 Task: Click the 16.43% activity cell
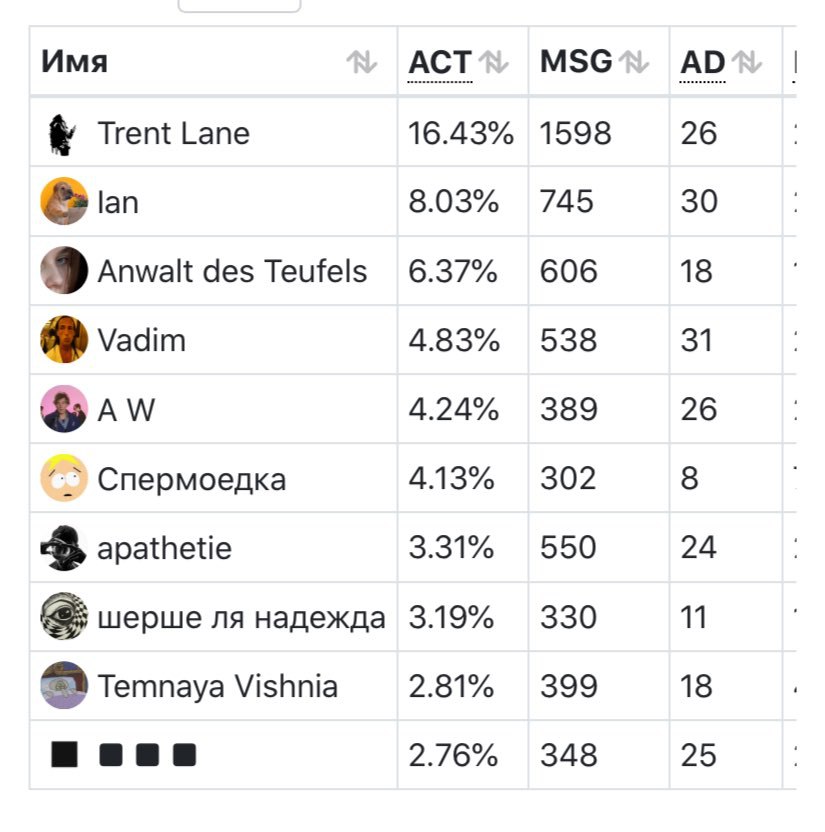tap(461, 133)
